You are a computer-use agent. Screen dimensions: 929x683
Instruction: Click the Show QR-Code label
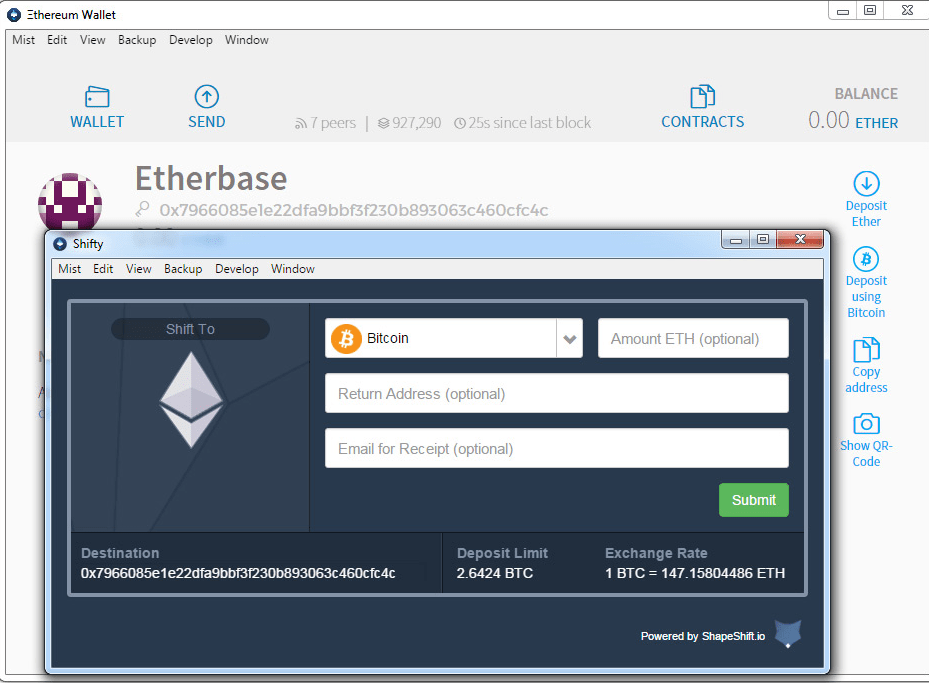point(866,454)
